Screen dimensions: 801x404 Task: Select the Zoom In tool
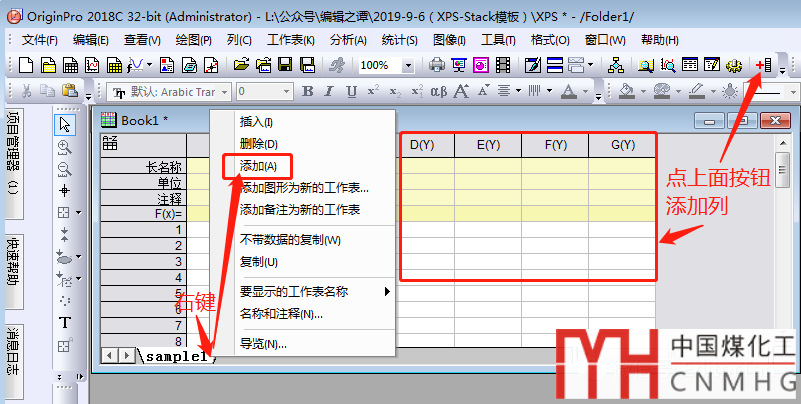pos(64,147)
